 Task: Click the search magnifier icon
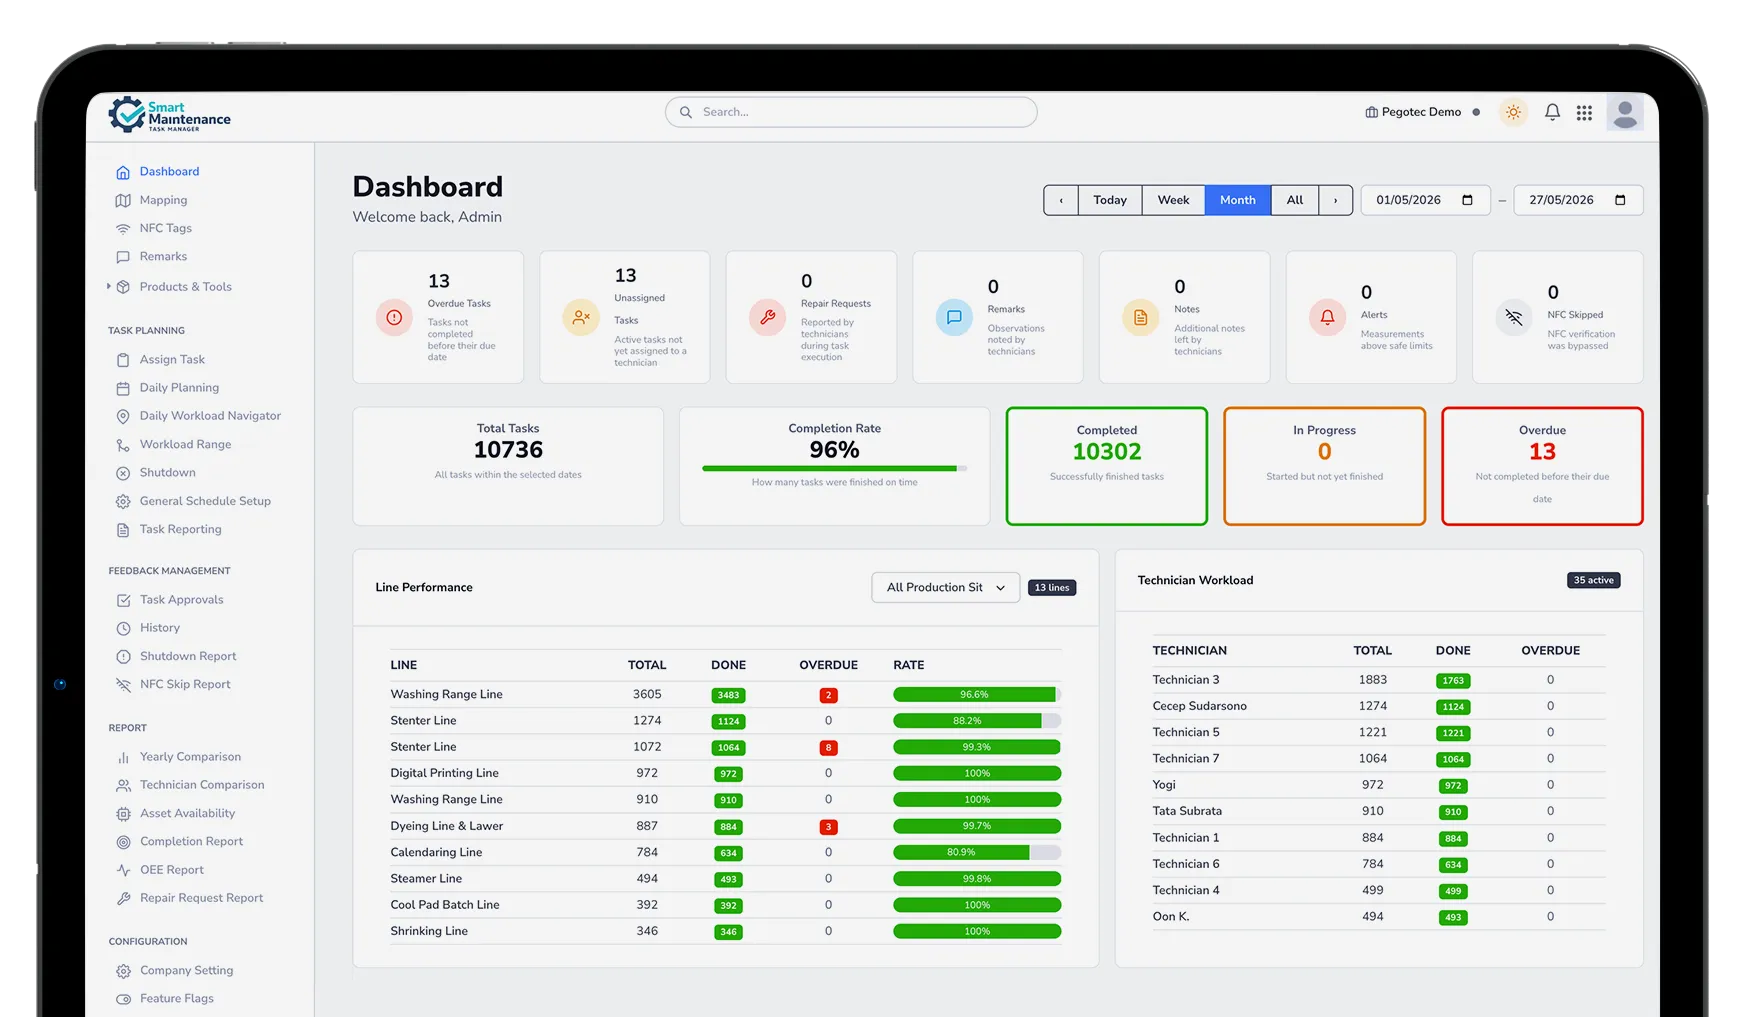(x=686, y=112)
